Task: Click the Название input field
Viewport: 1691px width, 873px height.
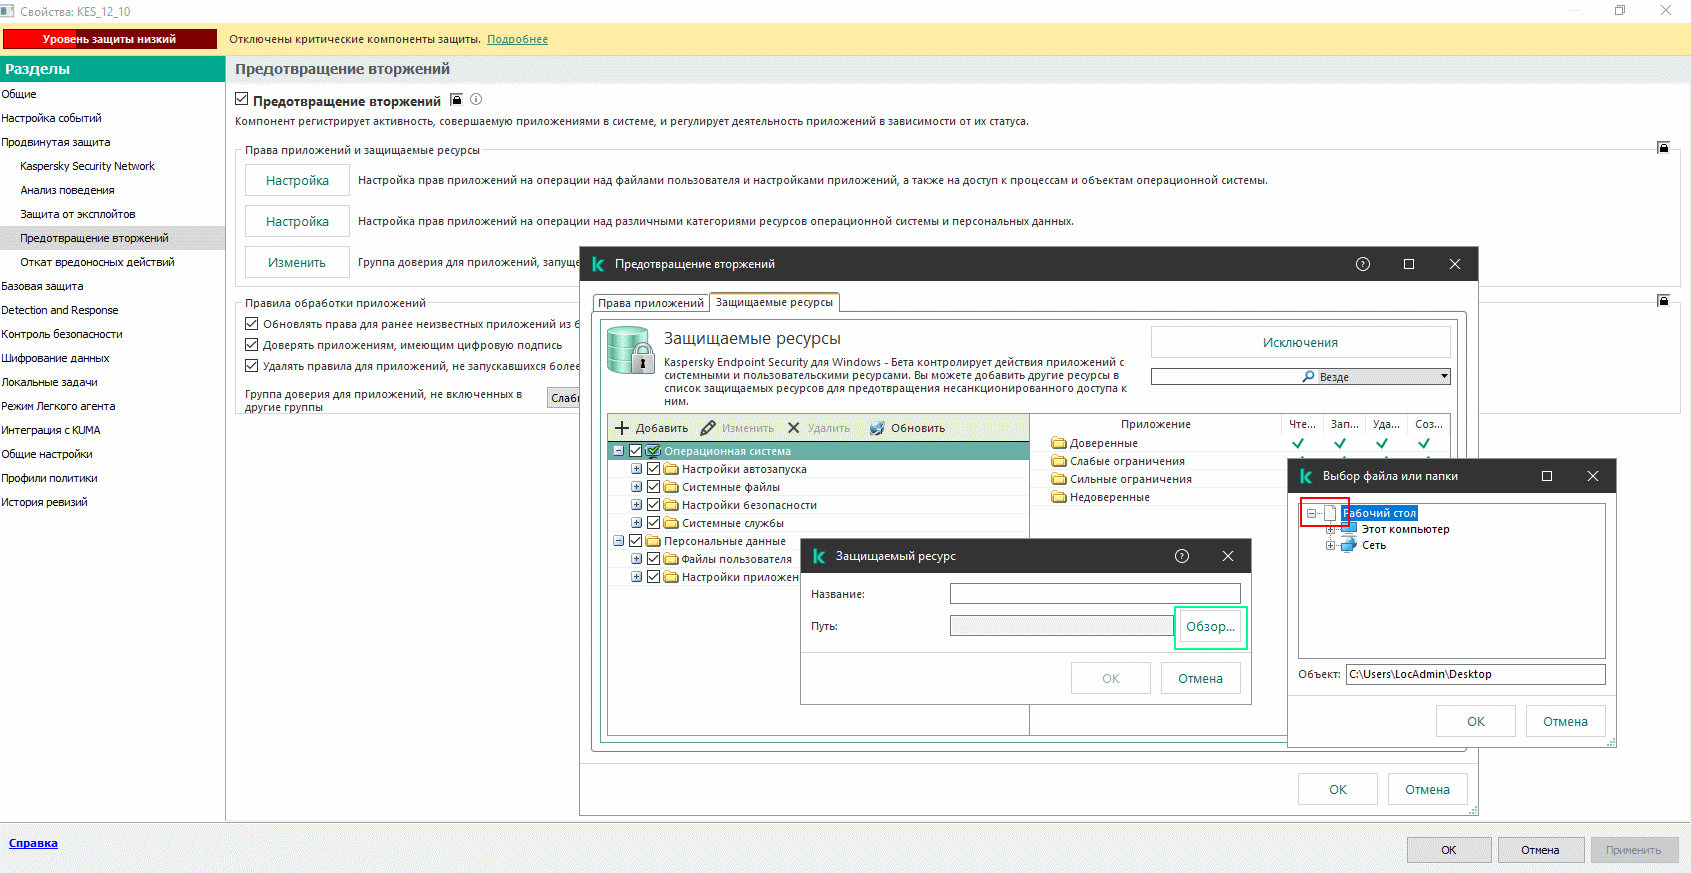Action: pos(1094,594)
